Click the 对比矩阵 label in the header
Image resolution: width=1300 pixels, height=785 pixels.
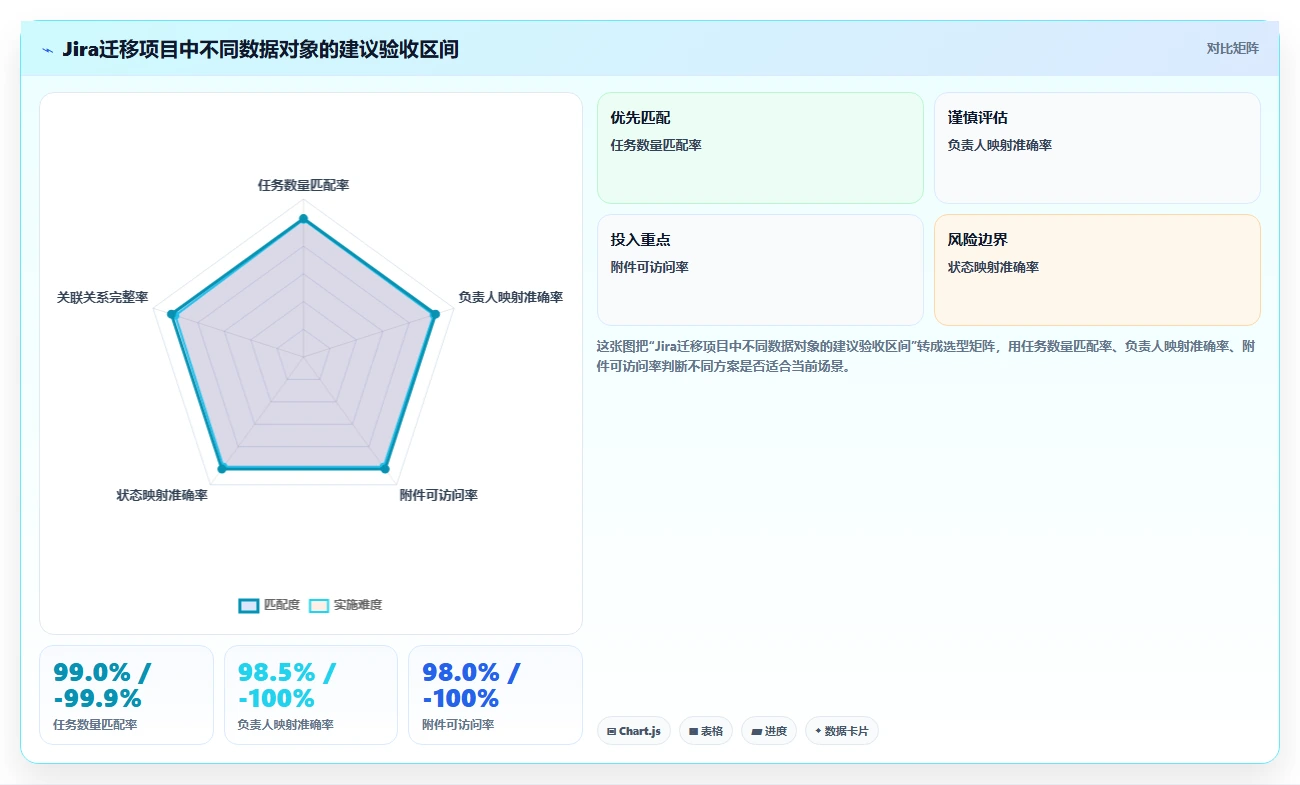click(x=1232, y=48)
